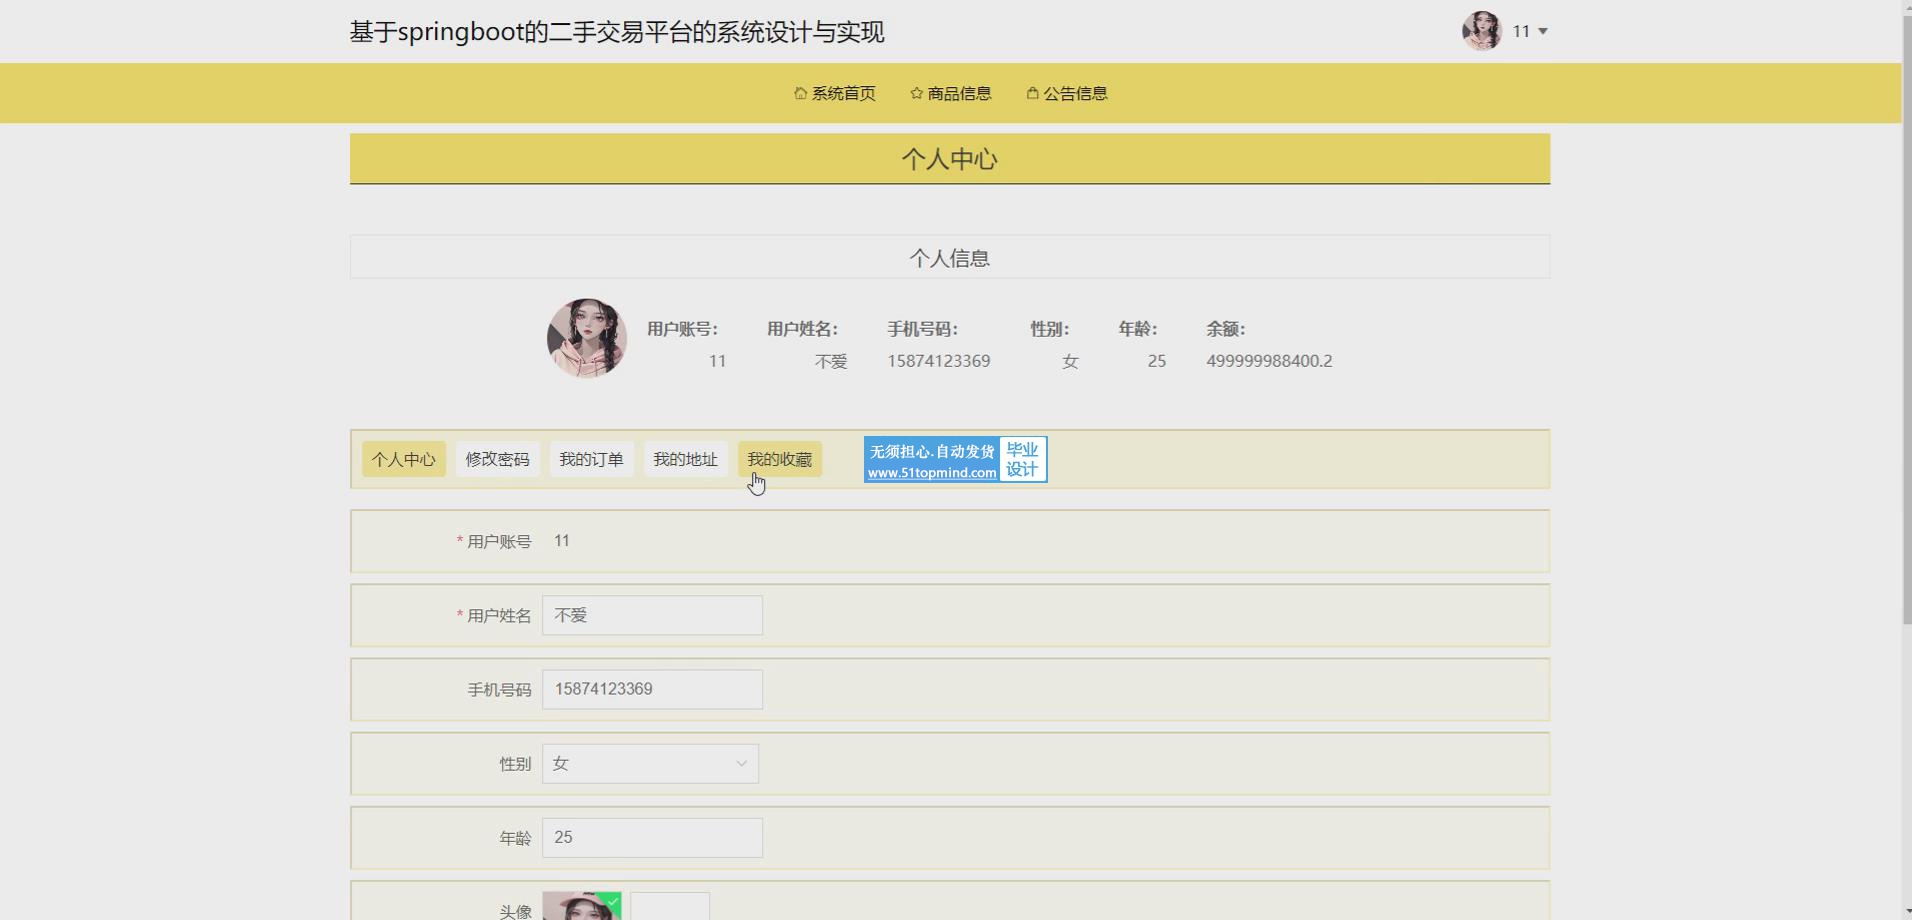Open the 我的订单 tab

click(591, 459)
